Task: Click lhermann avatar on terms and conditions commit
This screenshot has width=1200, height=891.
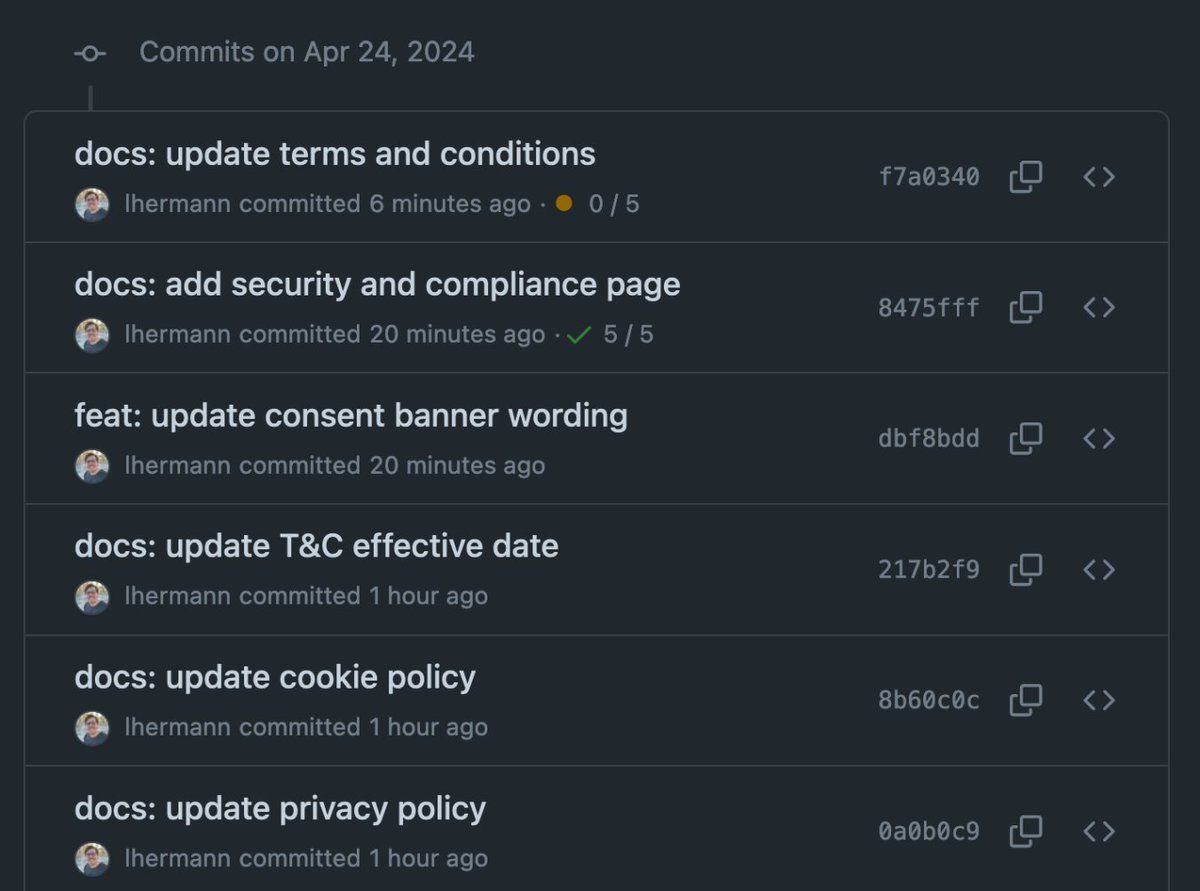Action: [92, 204]
